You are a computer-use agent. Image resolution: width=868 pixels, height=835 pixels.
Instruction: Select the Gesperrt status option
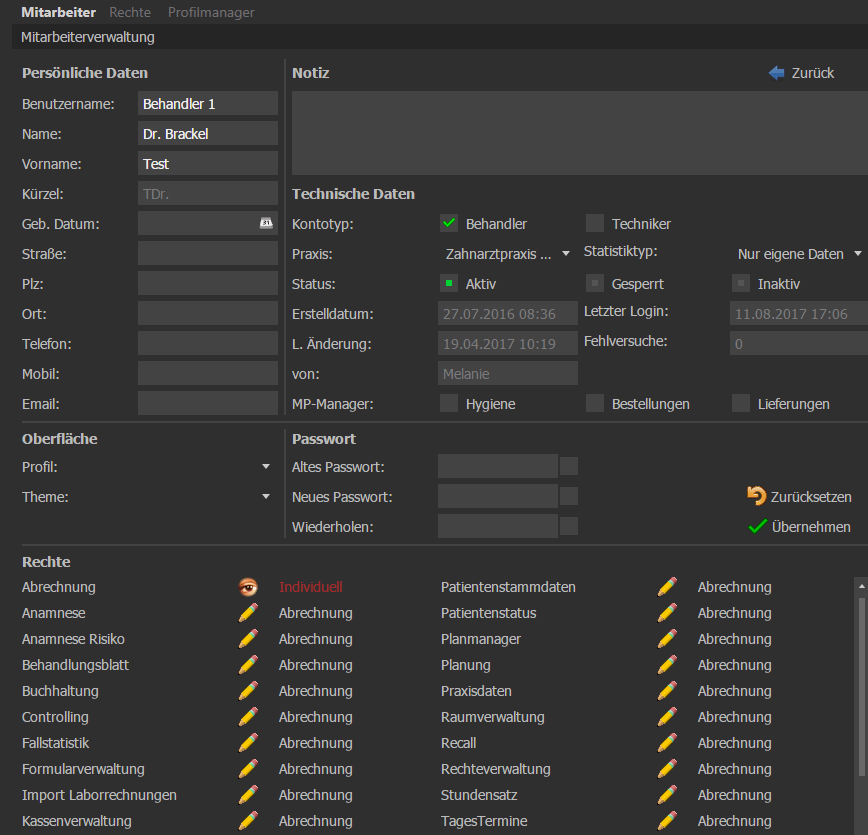pyautogui.click(x=595, y=284)
